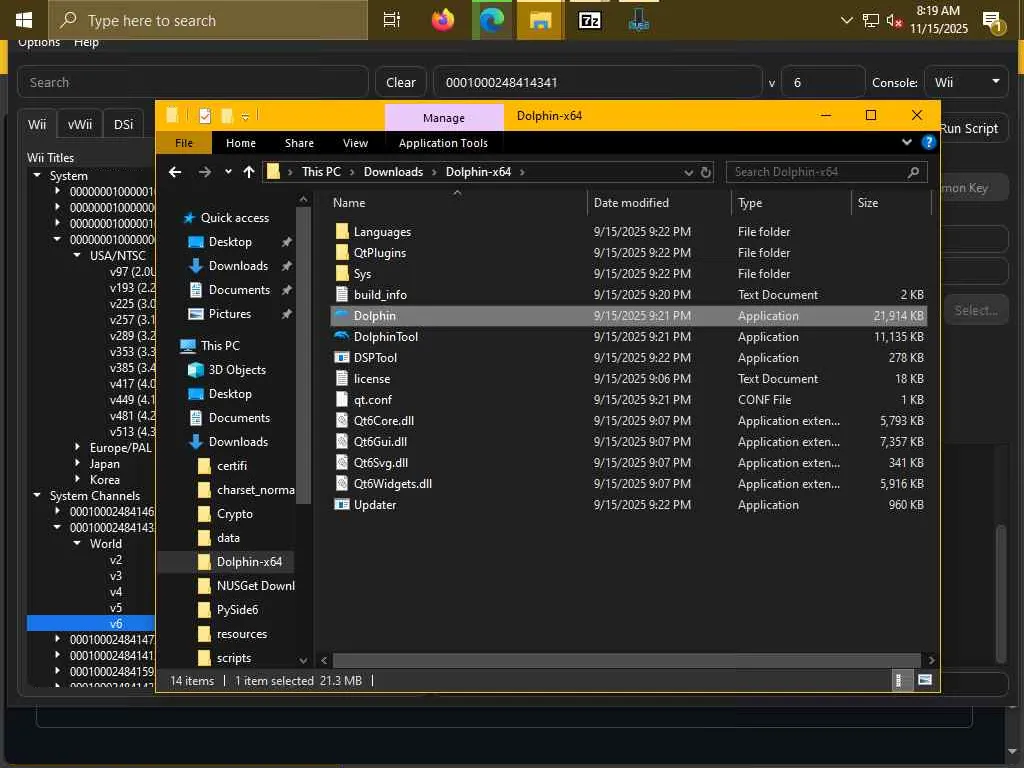Open the View ribbon tab
1024x768 pixels.
355,143
